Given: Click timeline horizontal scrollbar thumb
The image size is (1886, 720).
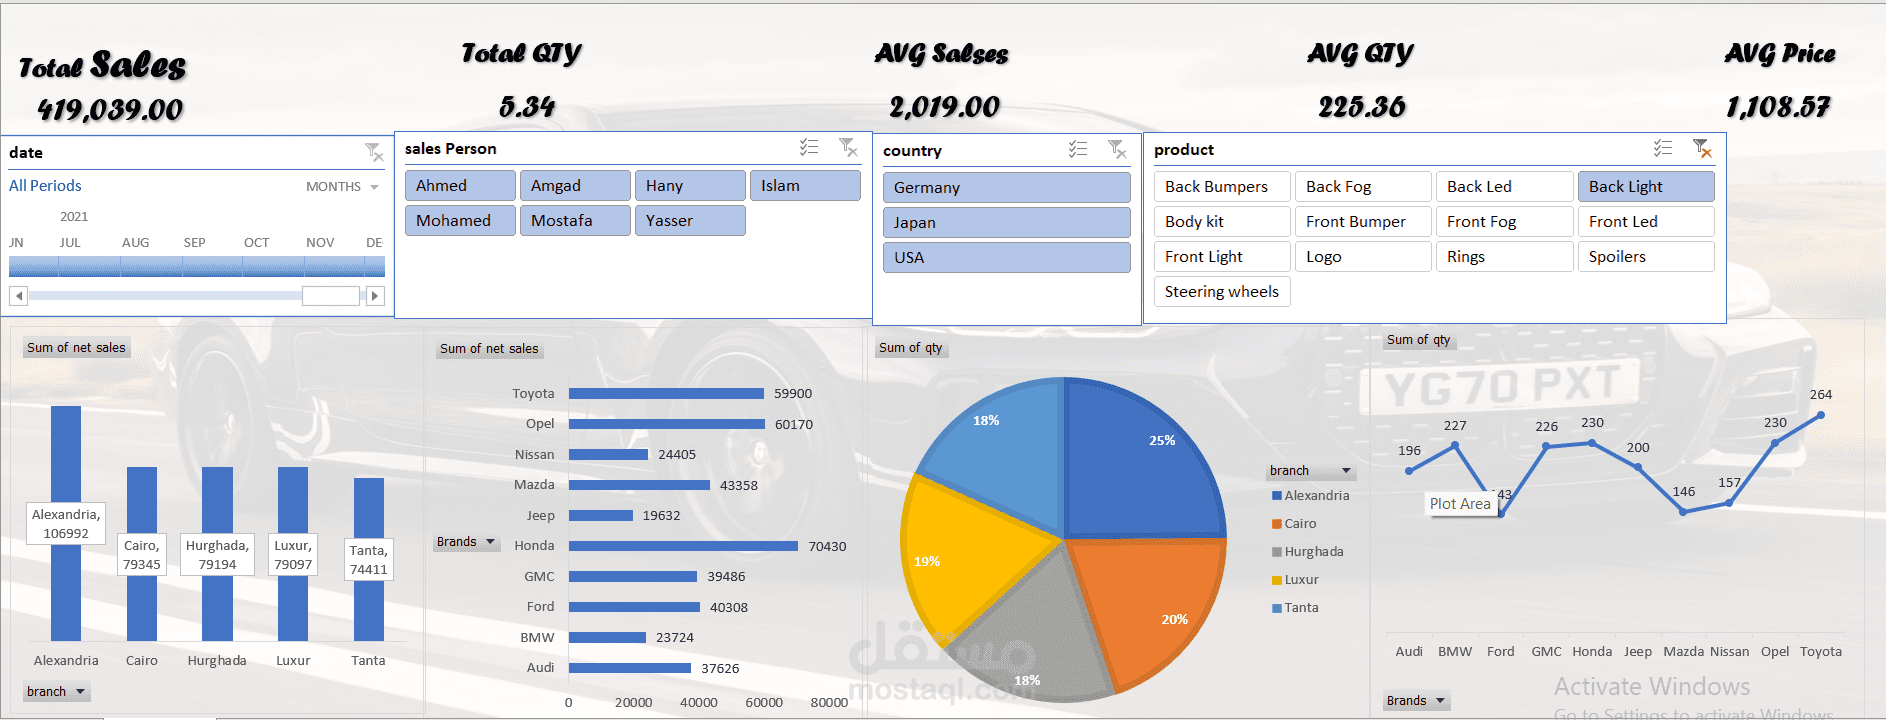Looking at the screenshot, I should [x=331, y=296].
